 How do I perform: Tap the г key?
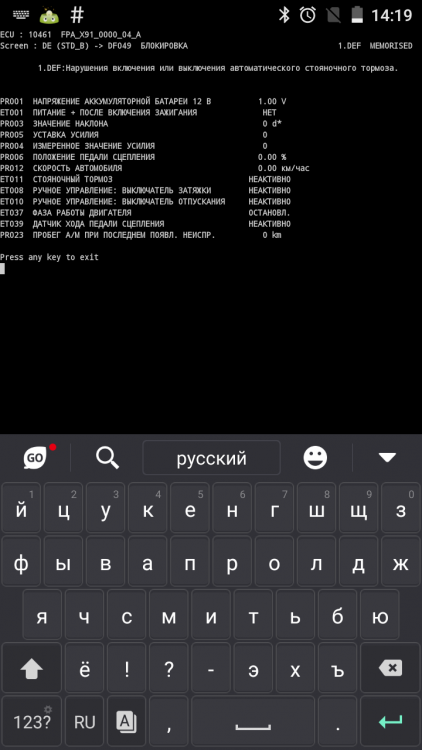coord(274,508)
